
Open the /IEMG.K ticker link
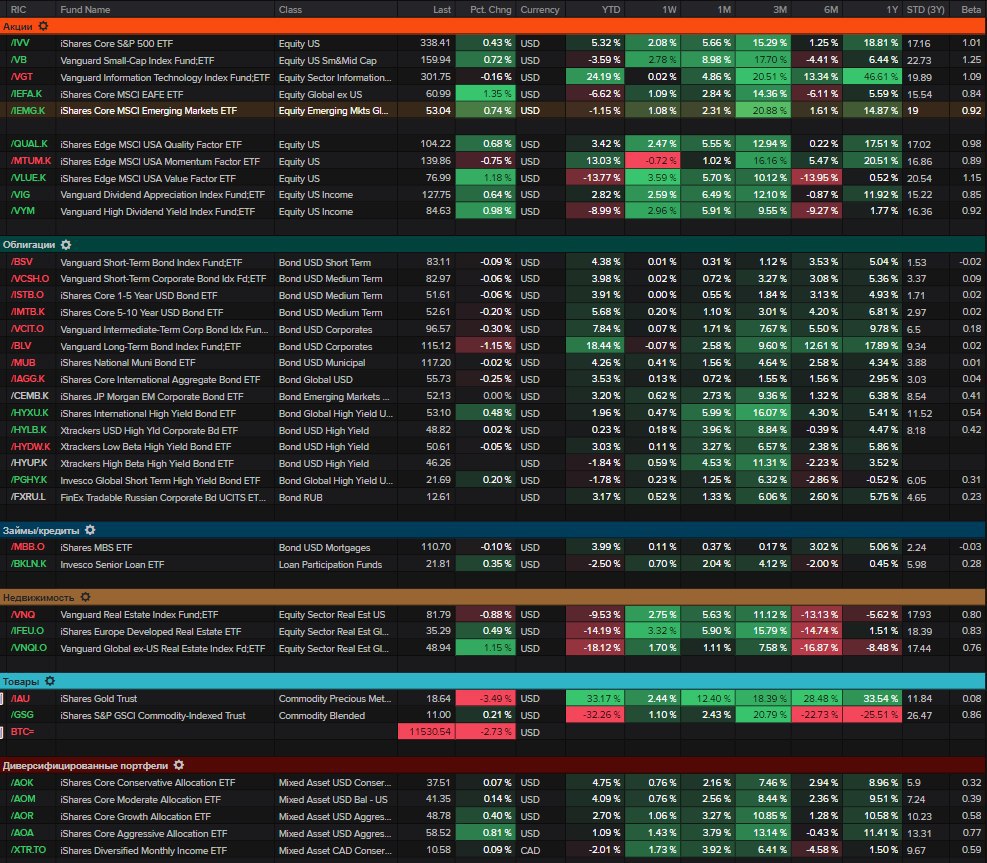pyautogui.click(x=28, y=110)
